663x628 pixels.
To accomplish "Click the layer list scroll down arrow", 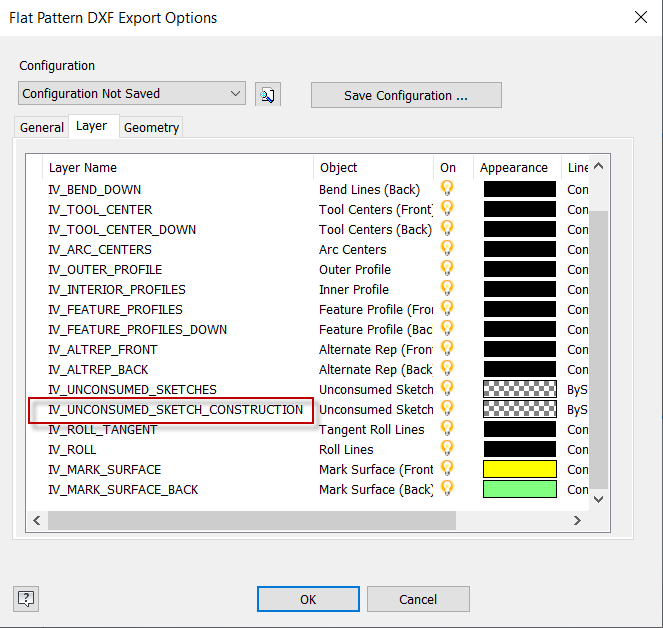I will click(x=598, y=499).
